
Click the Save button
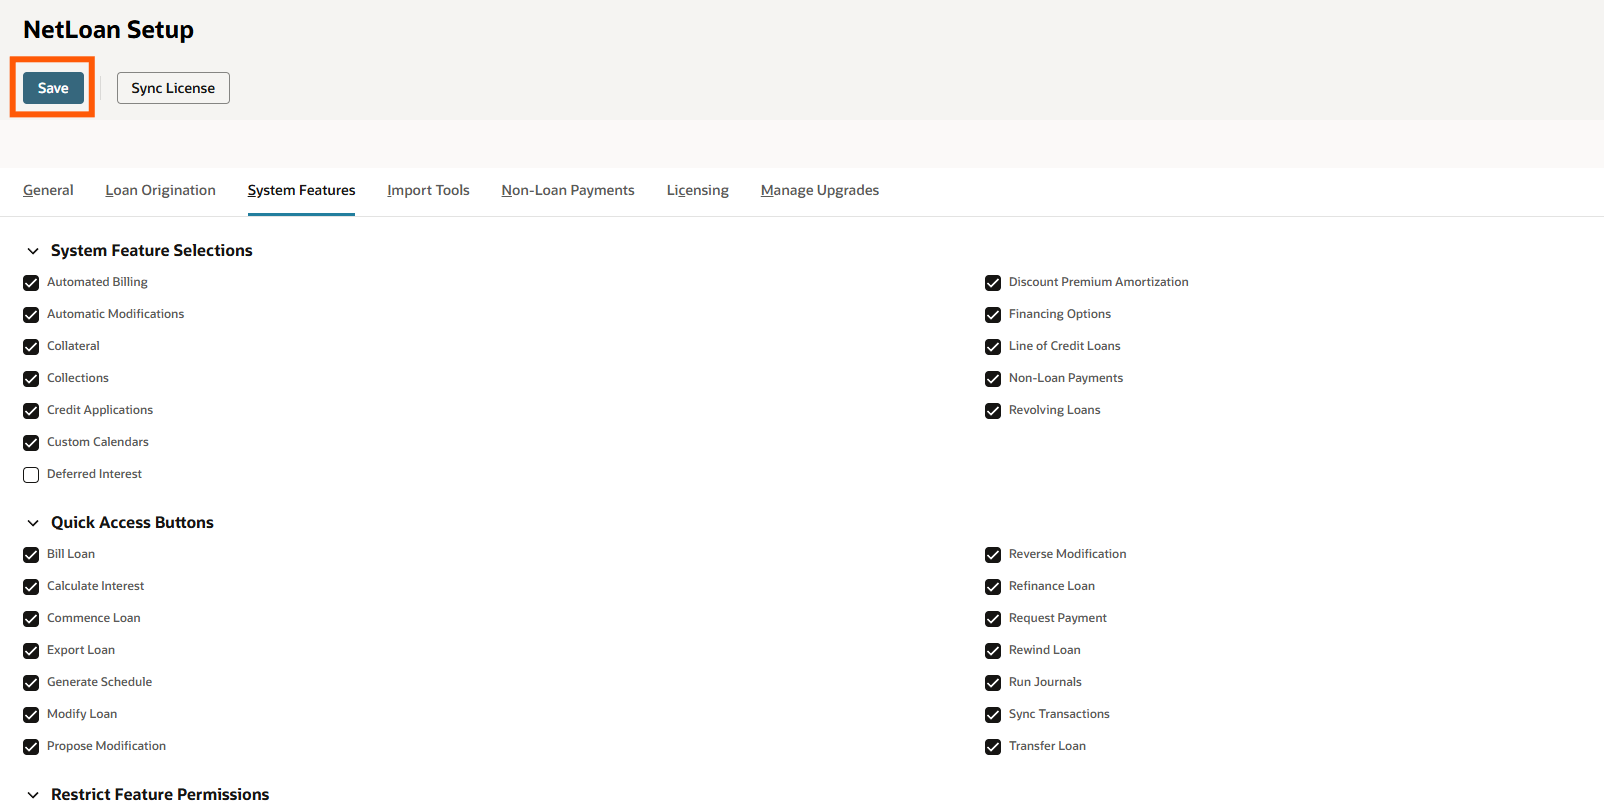pos(53,88)
